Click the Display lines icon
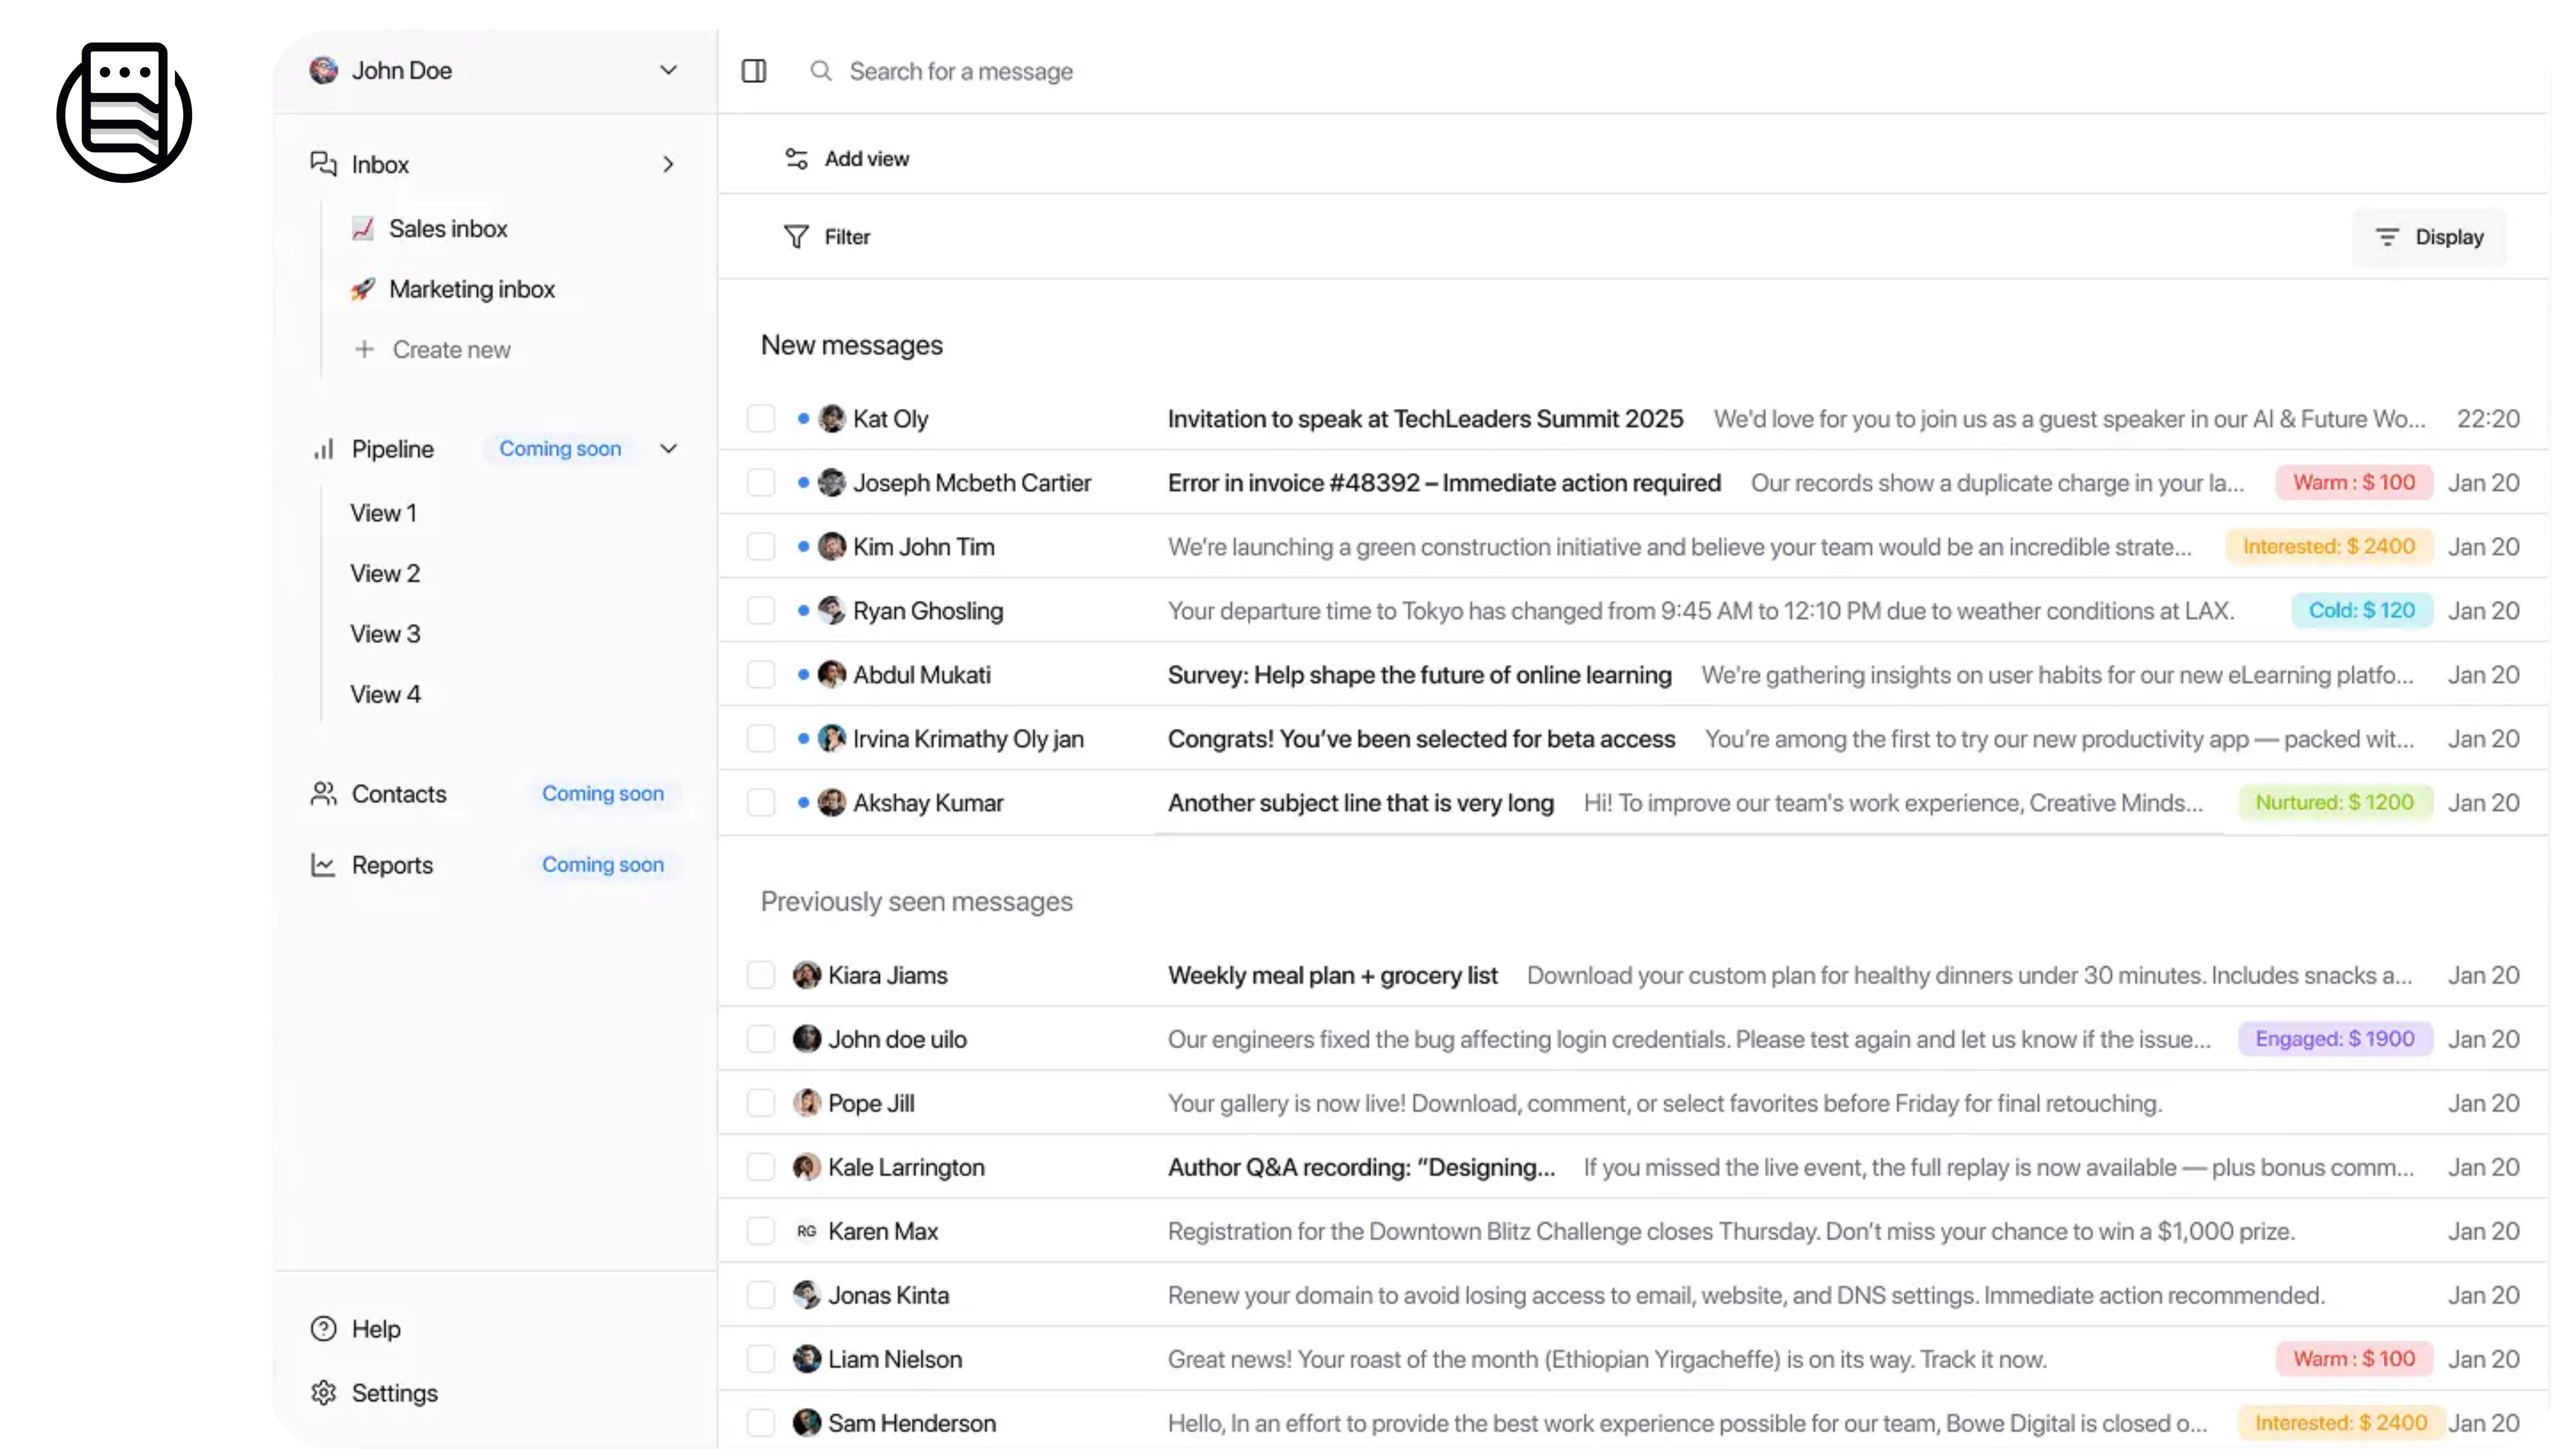The width and height of the screenshot is (2576, 1449). [x=2387, y=237]
